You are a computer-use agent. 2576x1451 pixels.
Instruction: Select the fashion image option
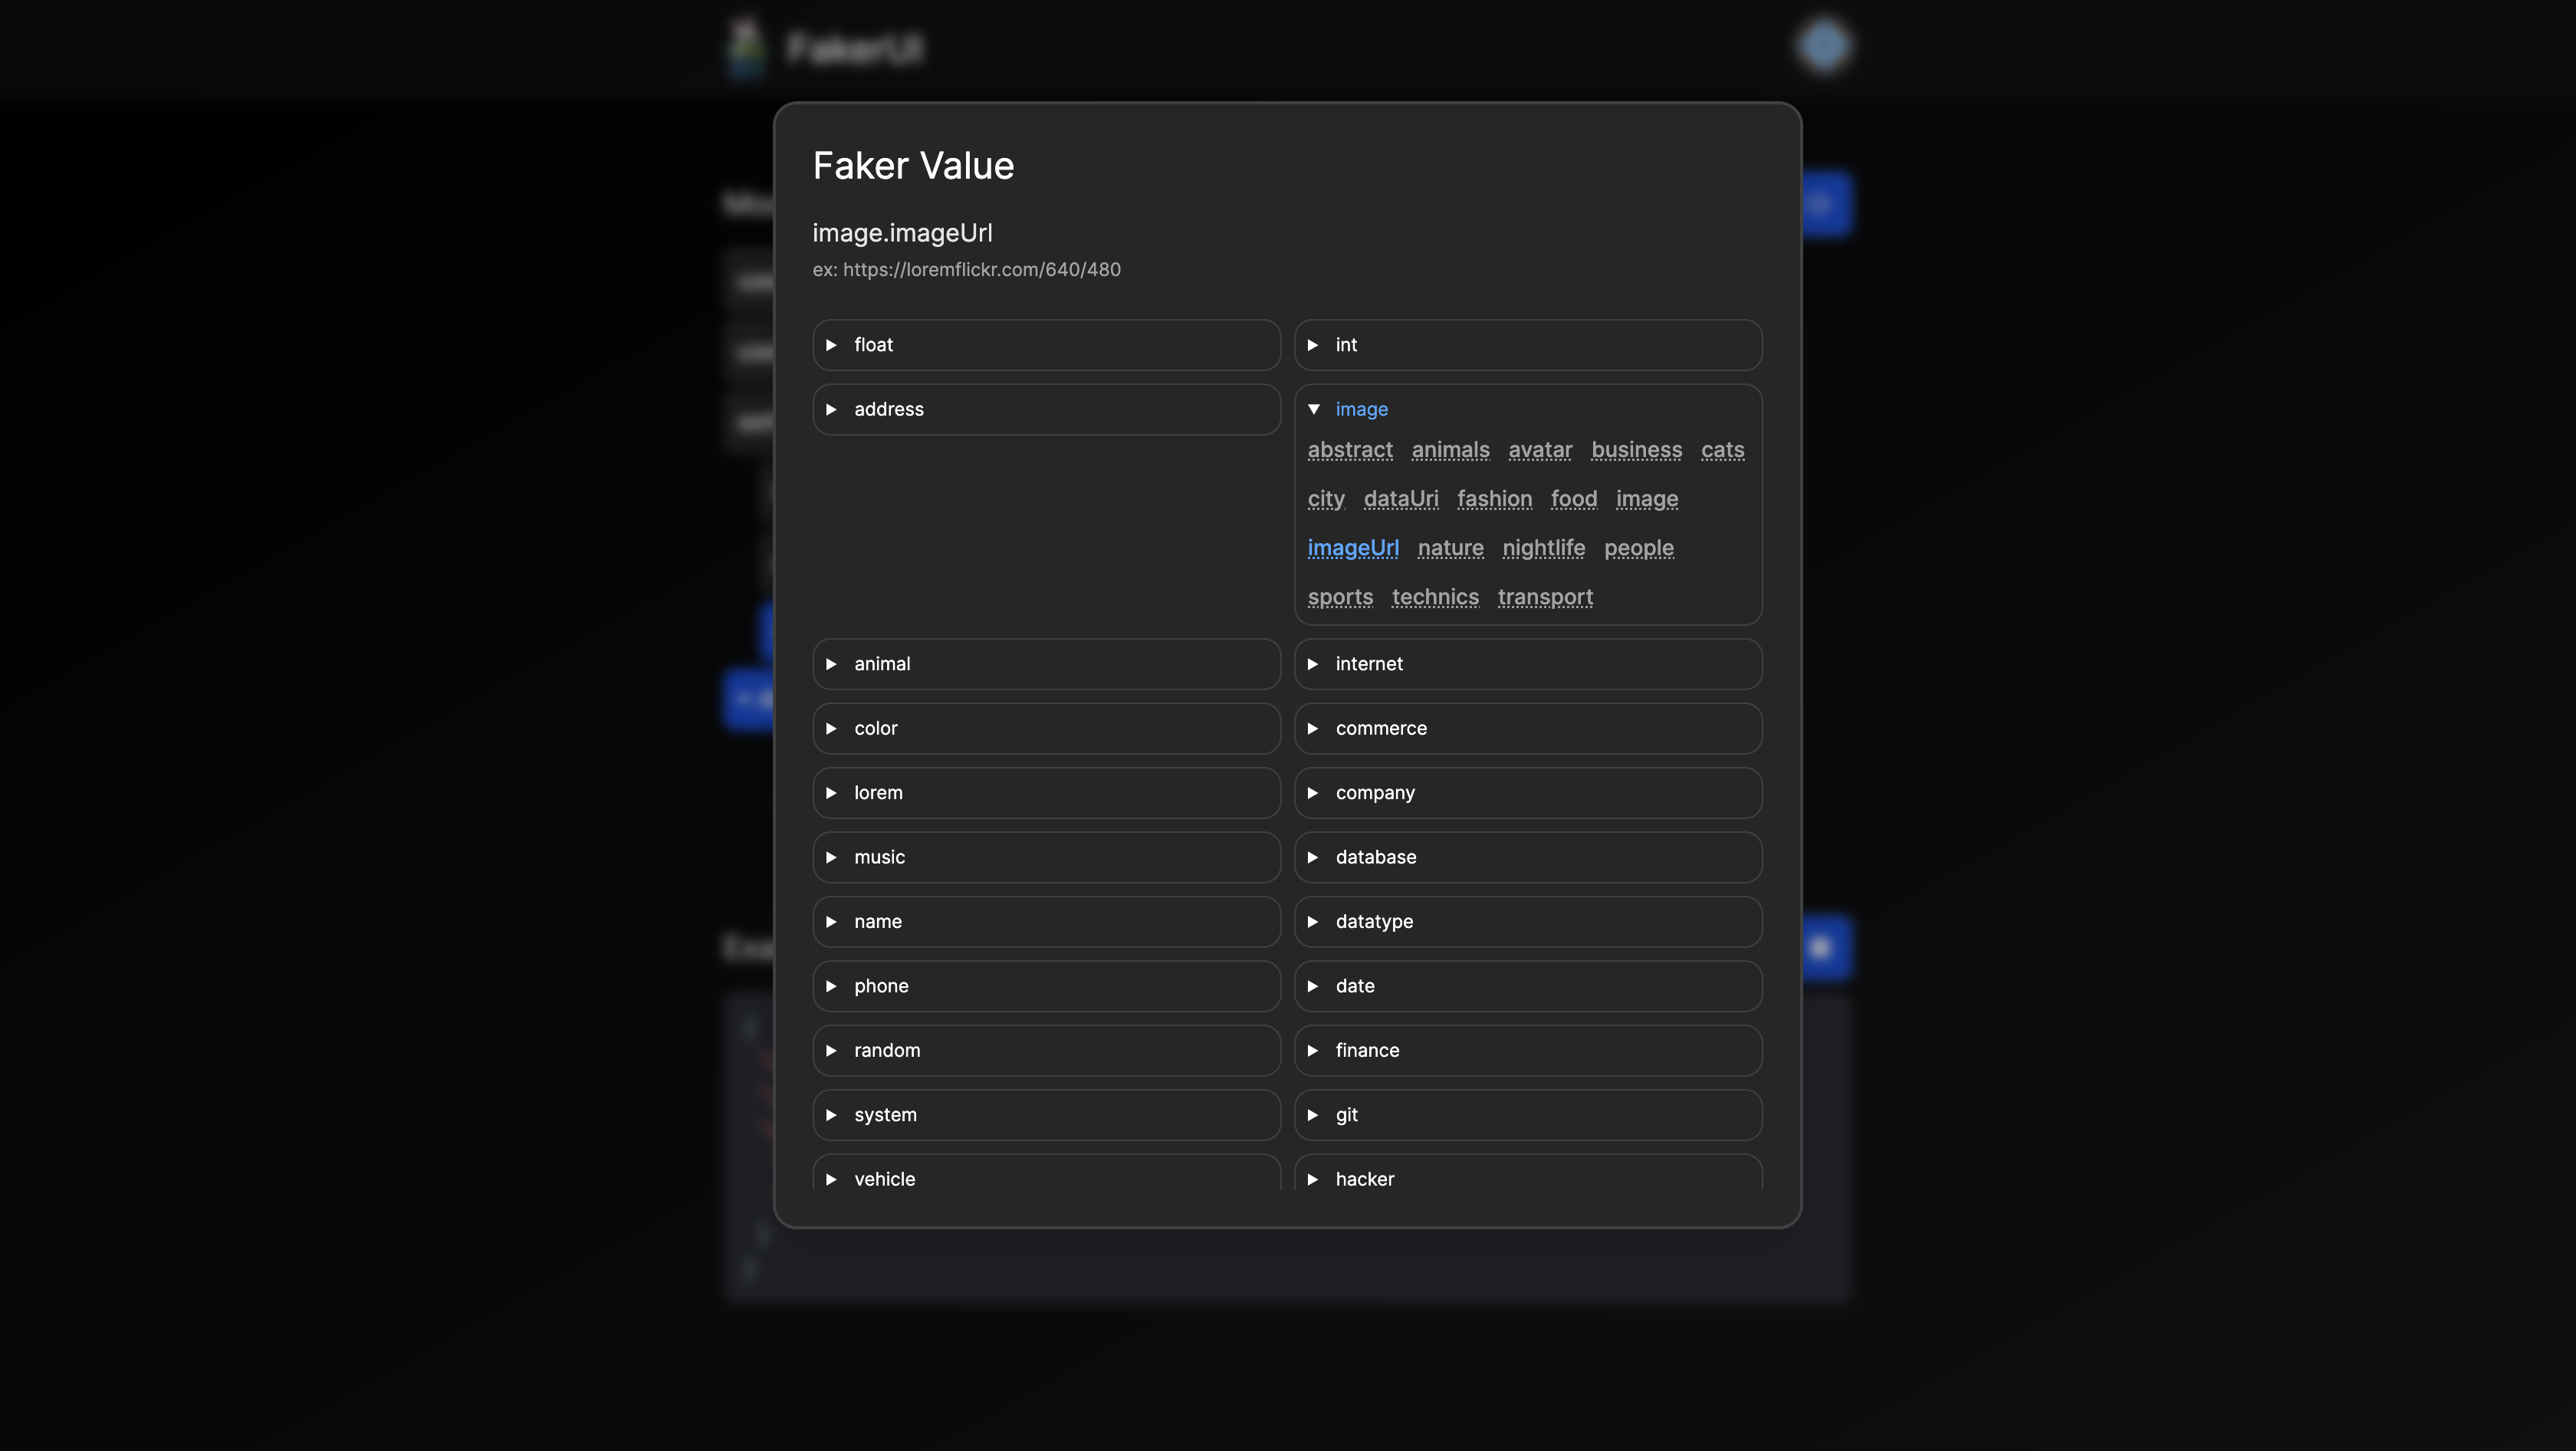tap(1494, 499)
